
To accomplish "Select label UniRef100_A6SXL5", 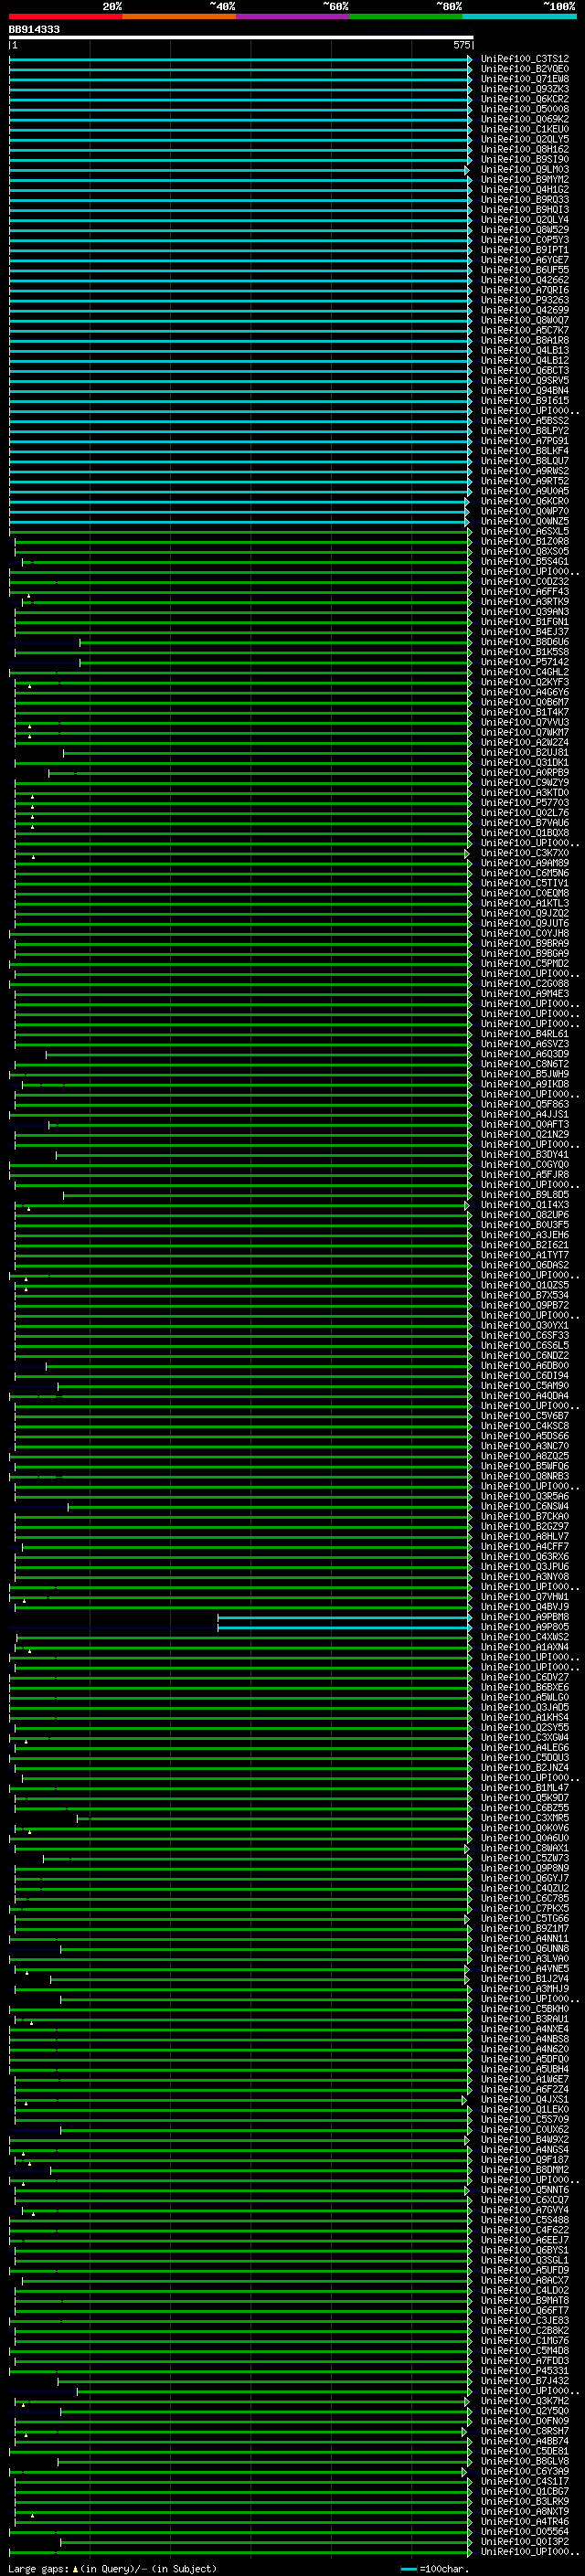I will click(525, 532).
